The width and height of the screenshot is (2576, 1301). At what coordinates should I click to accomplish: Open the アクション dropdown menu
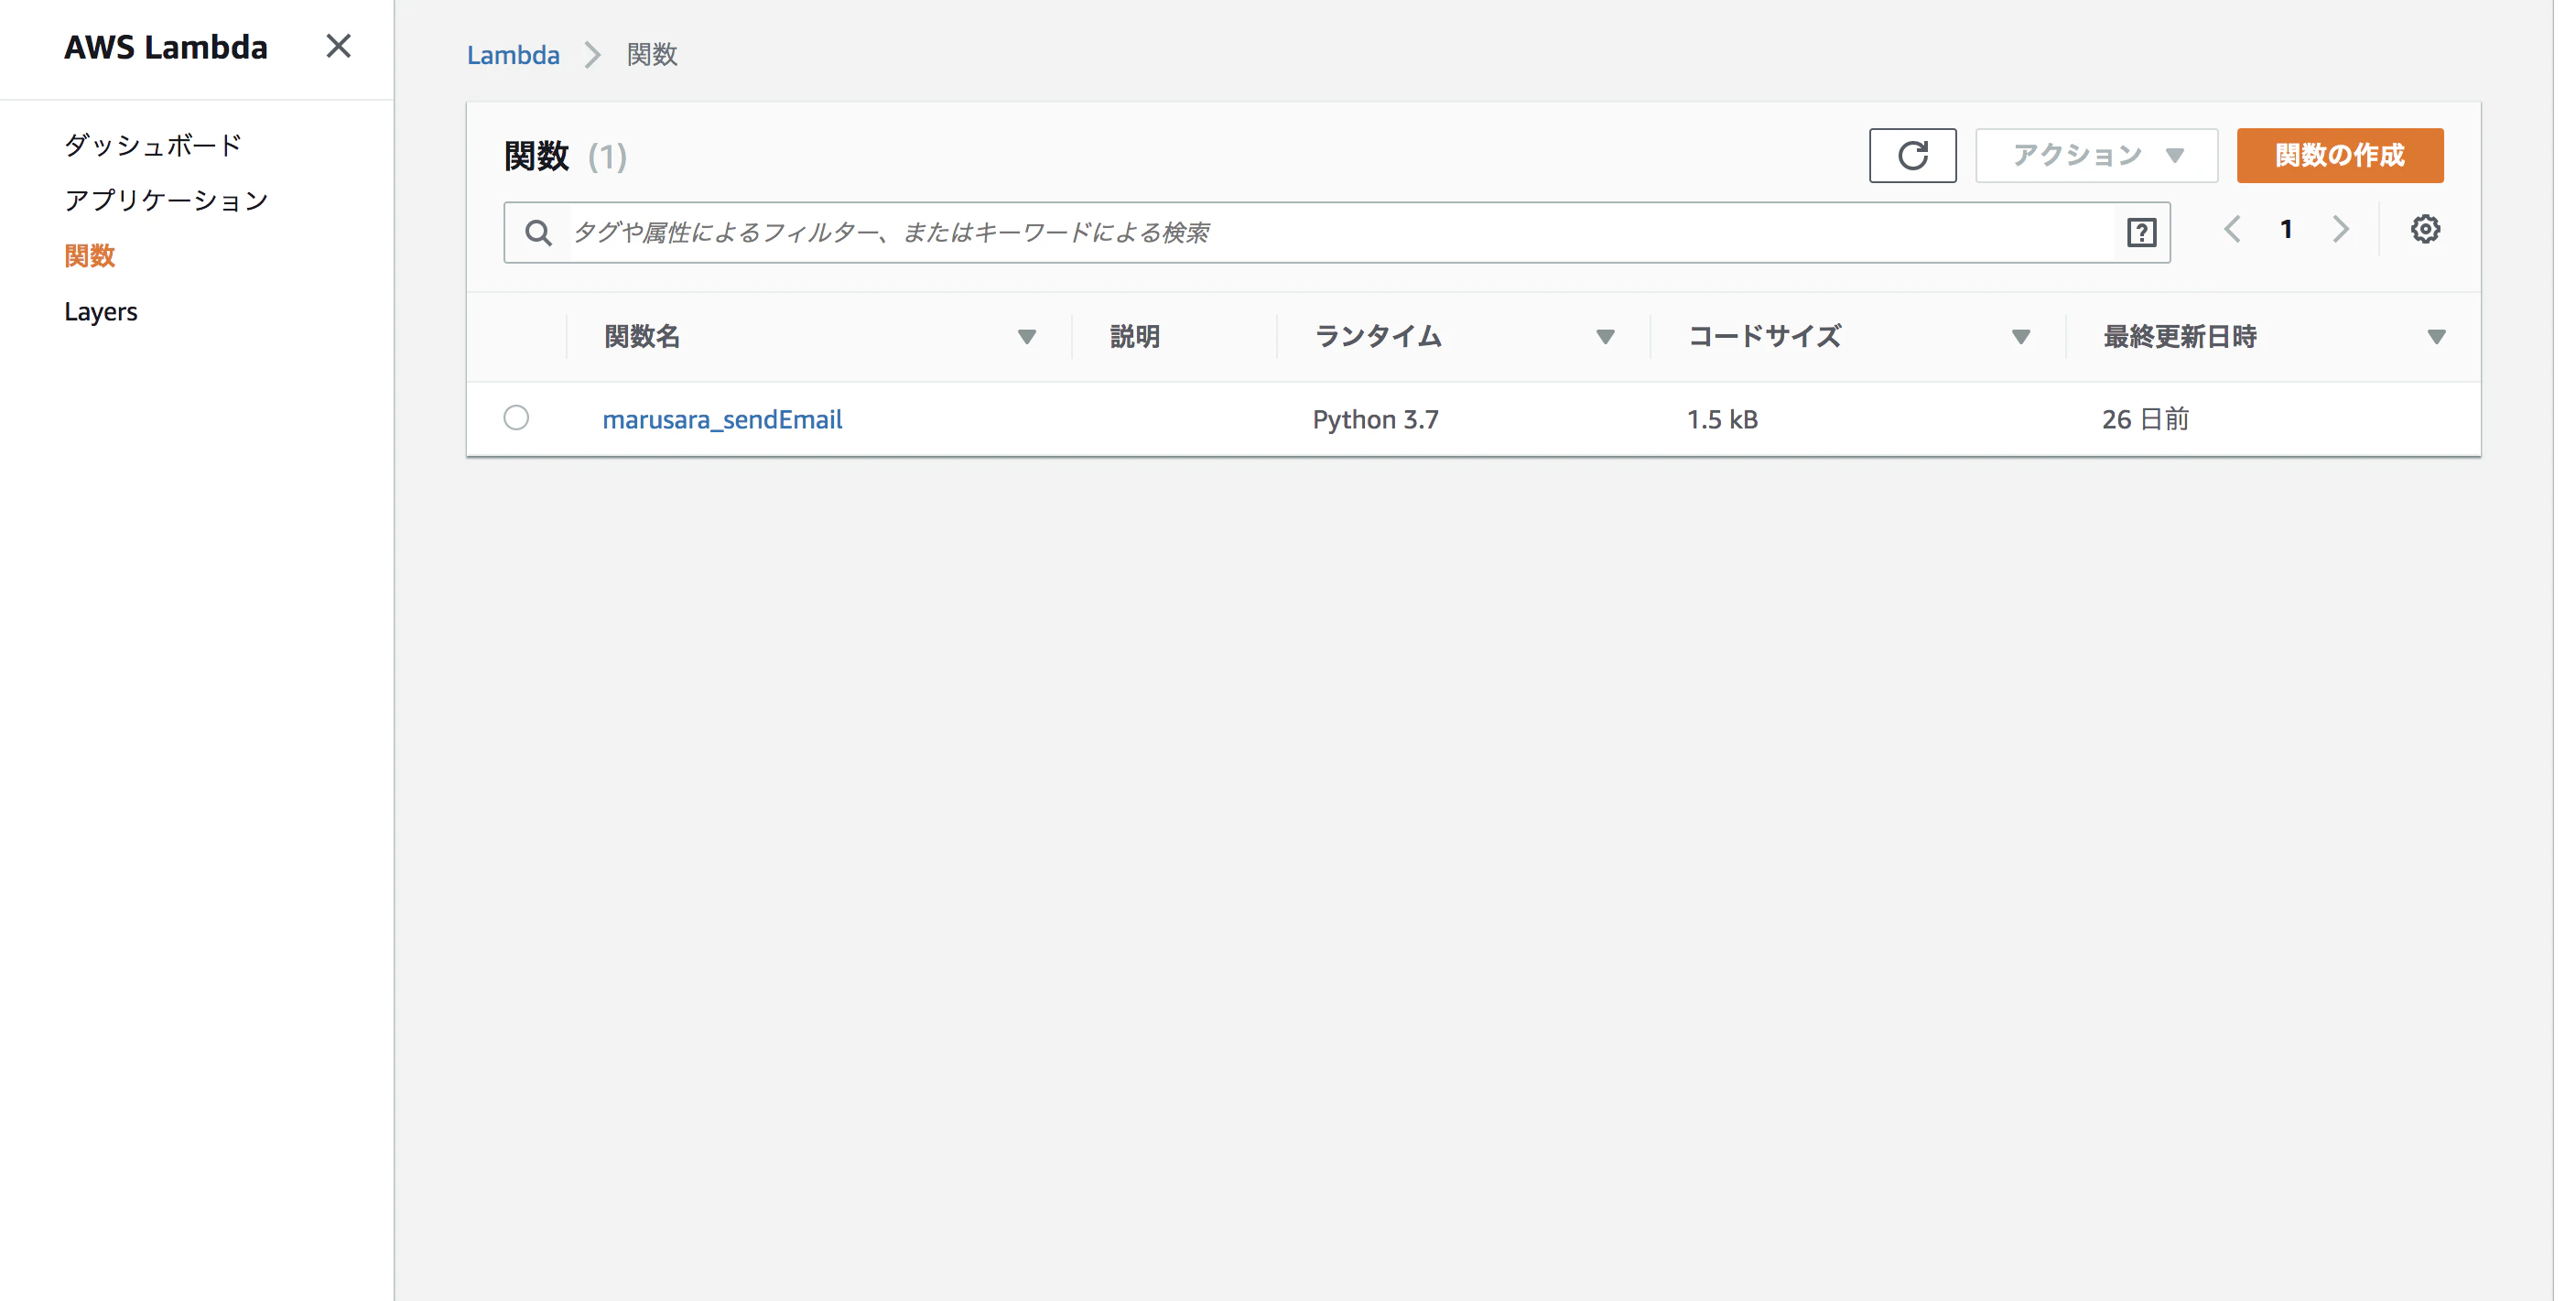point(2096,155)
